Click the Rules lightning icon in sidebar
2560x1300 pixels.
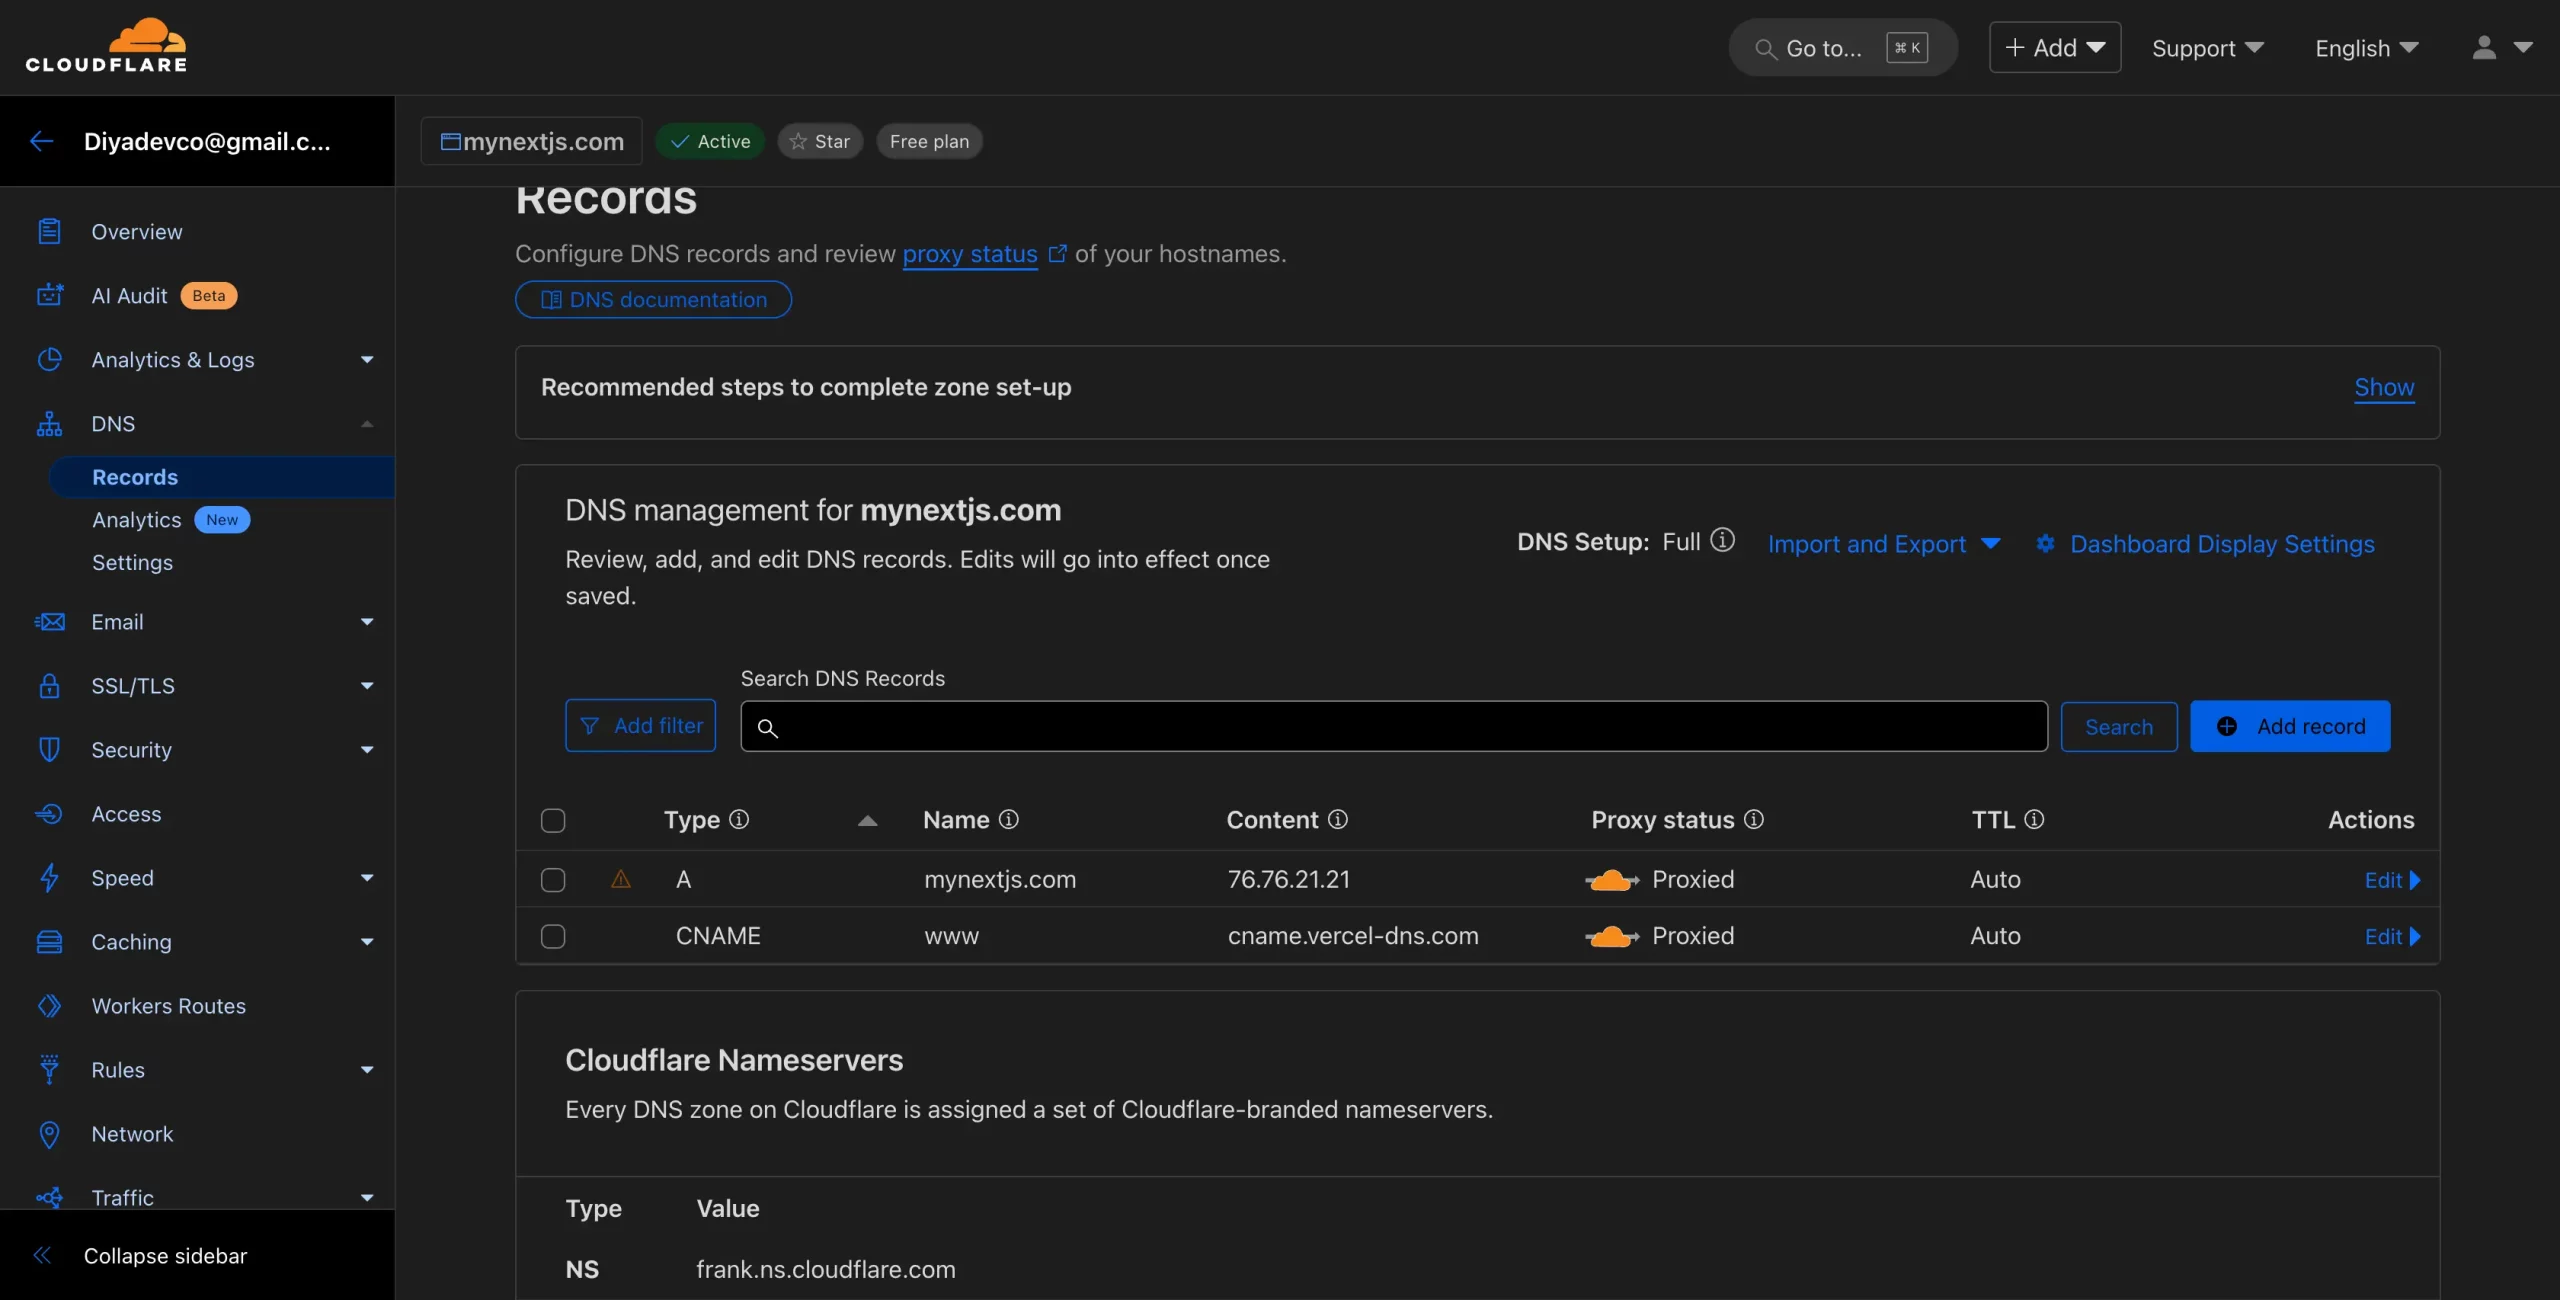48,1070
